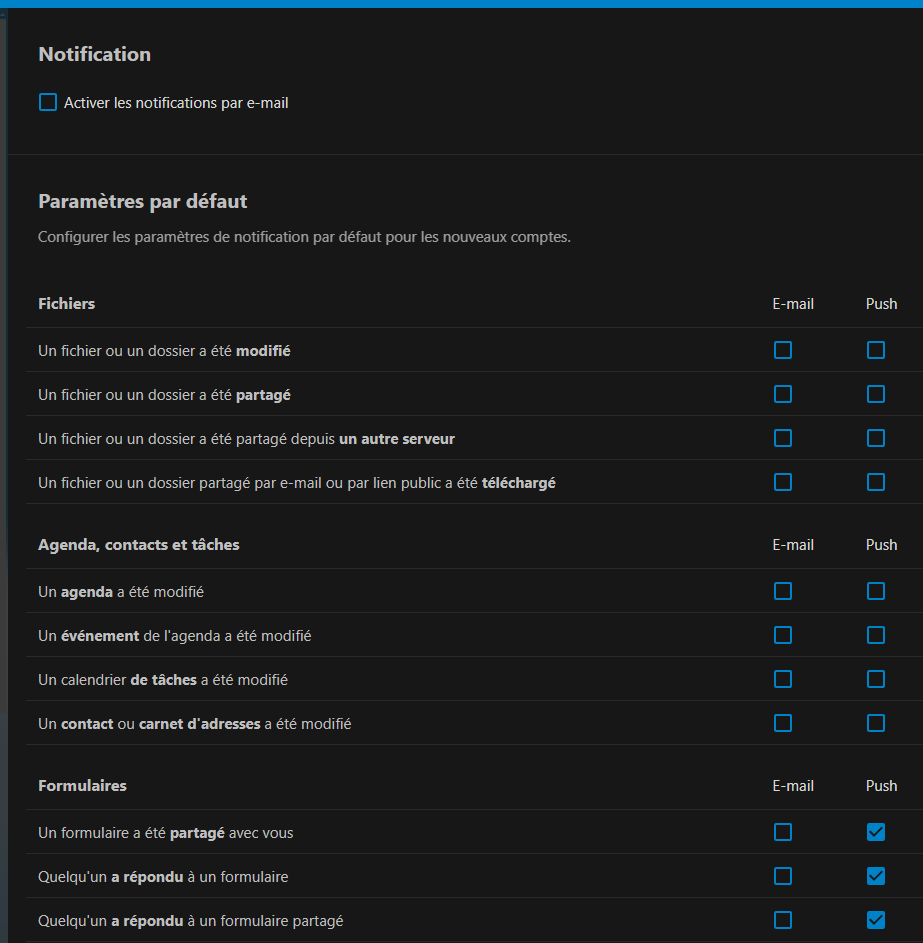The height and width of the screenshot is (943, 923).
Task: Disable Push for a répondu à un formulaire
Action: 876,876
